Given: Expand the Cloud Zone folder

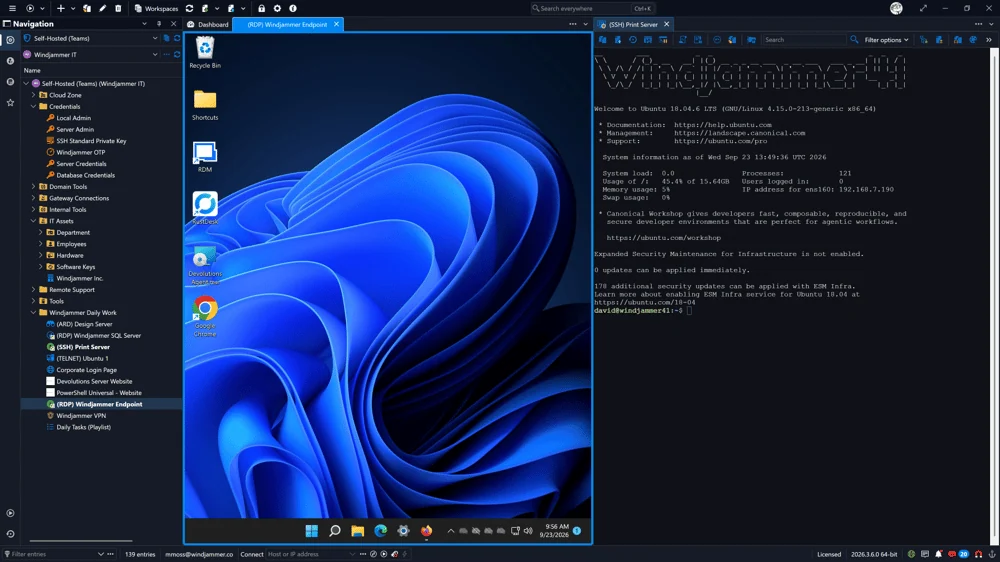Looking at the screenshot, I should click(x=34, y=95).
